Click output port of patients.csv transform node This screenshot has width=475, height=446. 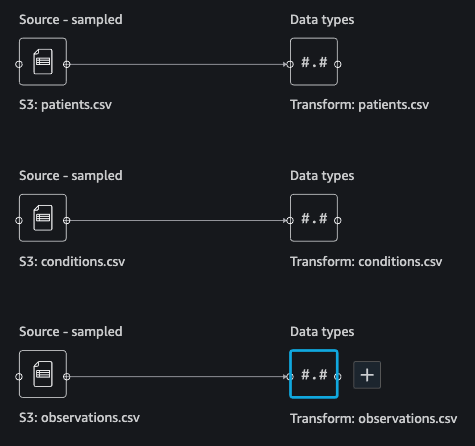tap(338, 64)
